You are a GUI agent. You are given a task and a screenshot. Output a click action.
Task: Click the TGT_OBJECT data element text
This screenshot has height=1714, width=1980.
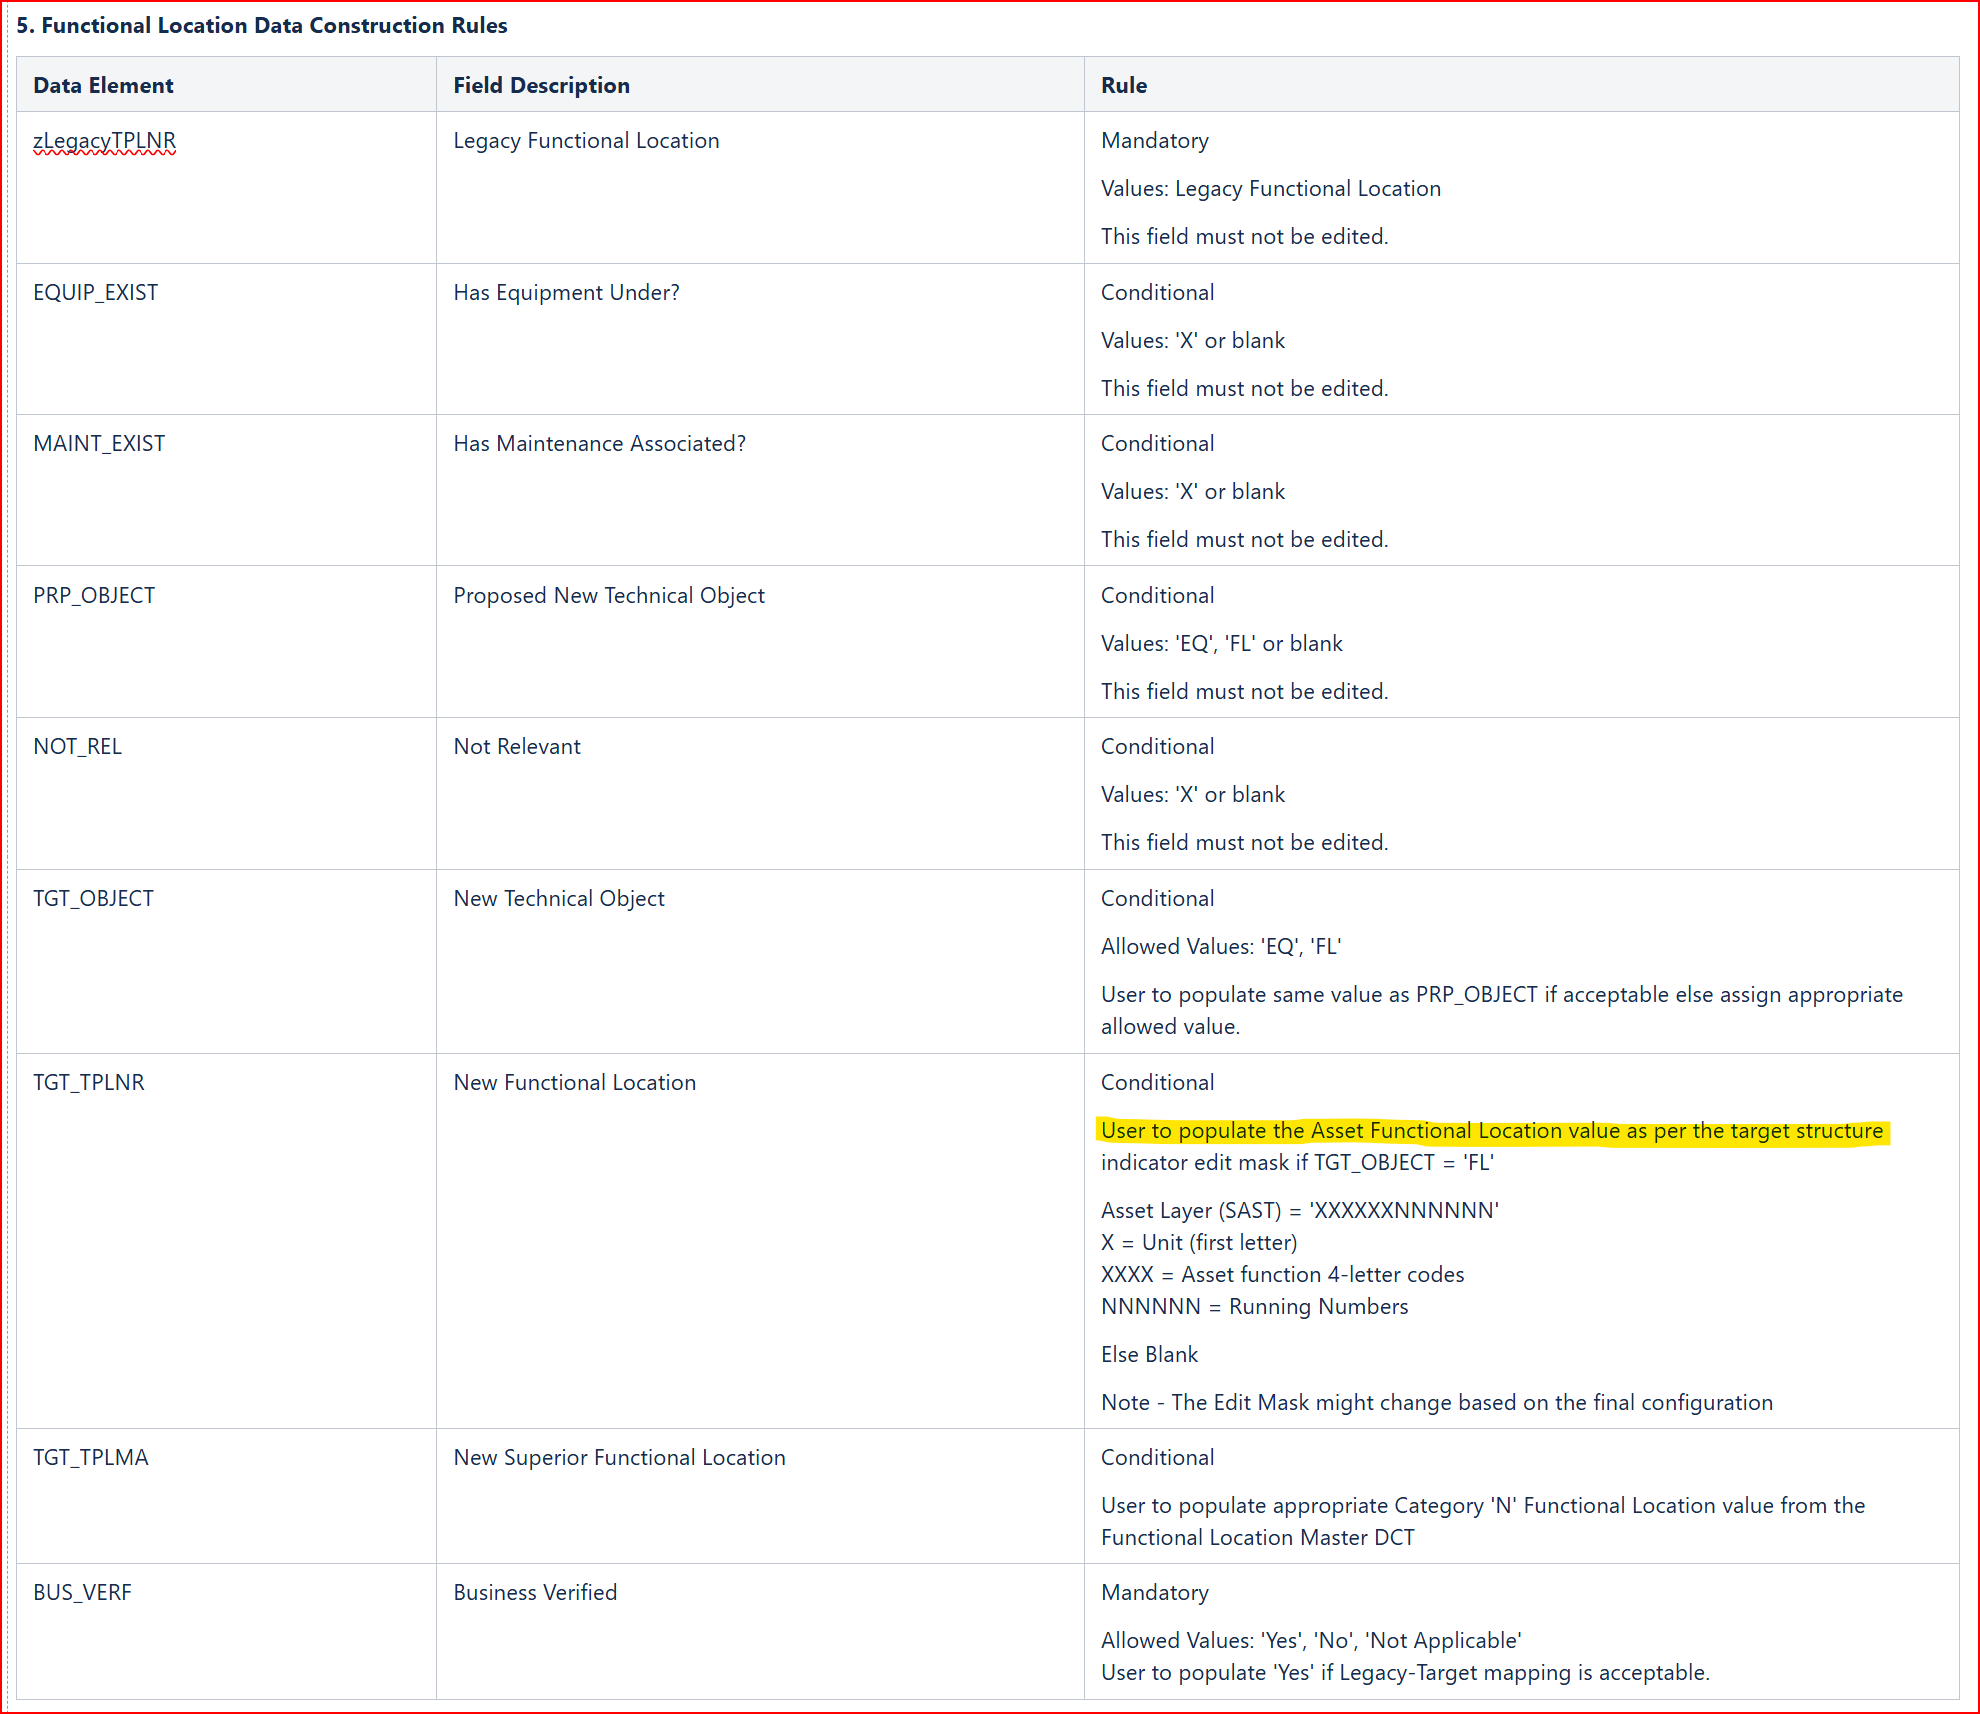point(93,898)
